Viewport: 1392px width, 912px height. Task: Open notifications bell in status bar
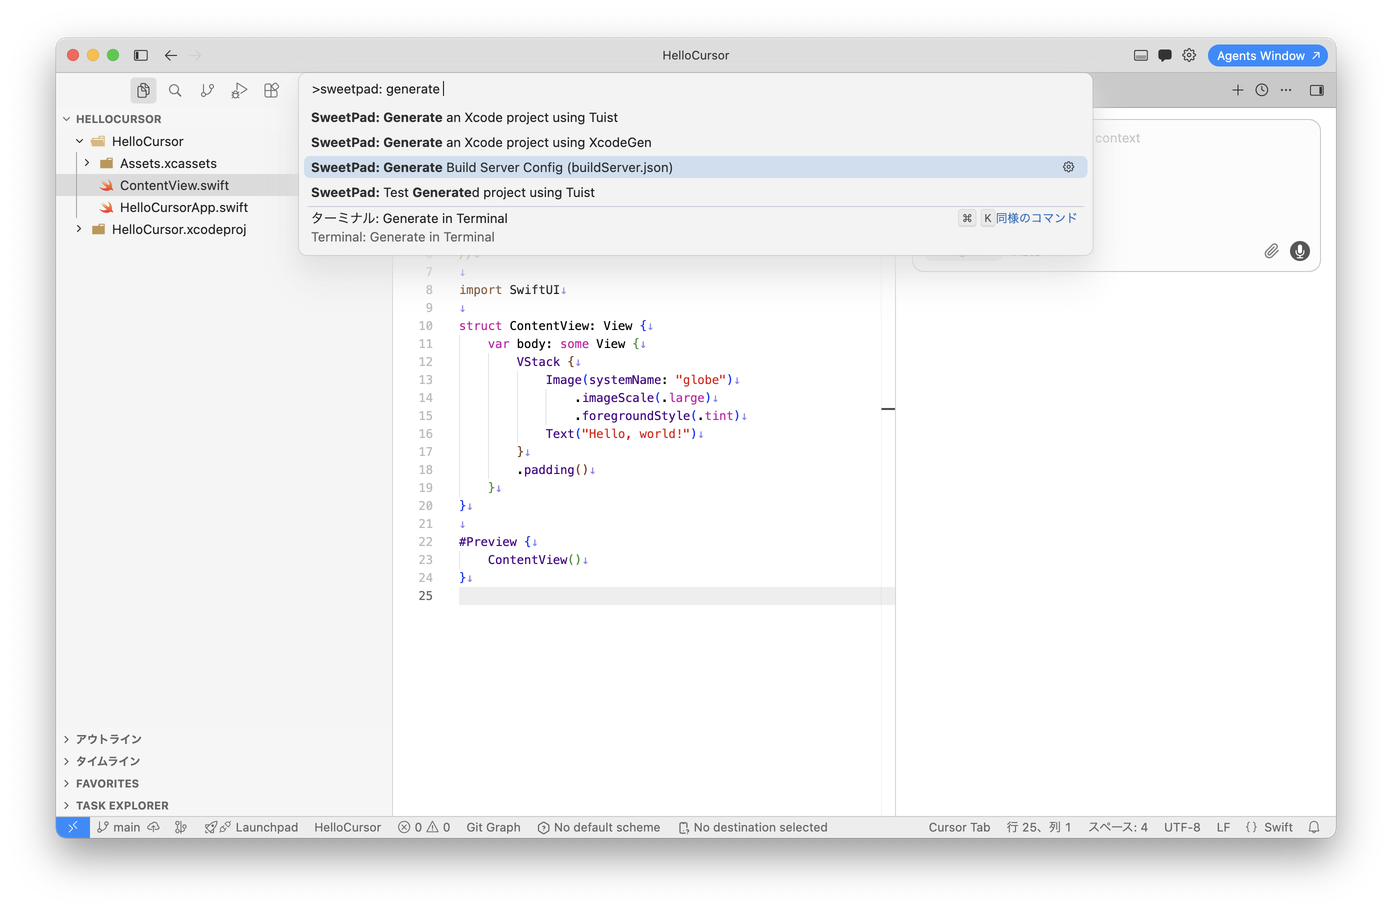(1314, 827)
